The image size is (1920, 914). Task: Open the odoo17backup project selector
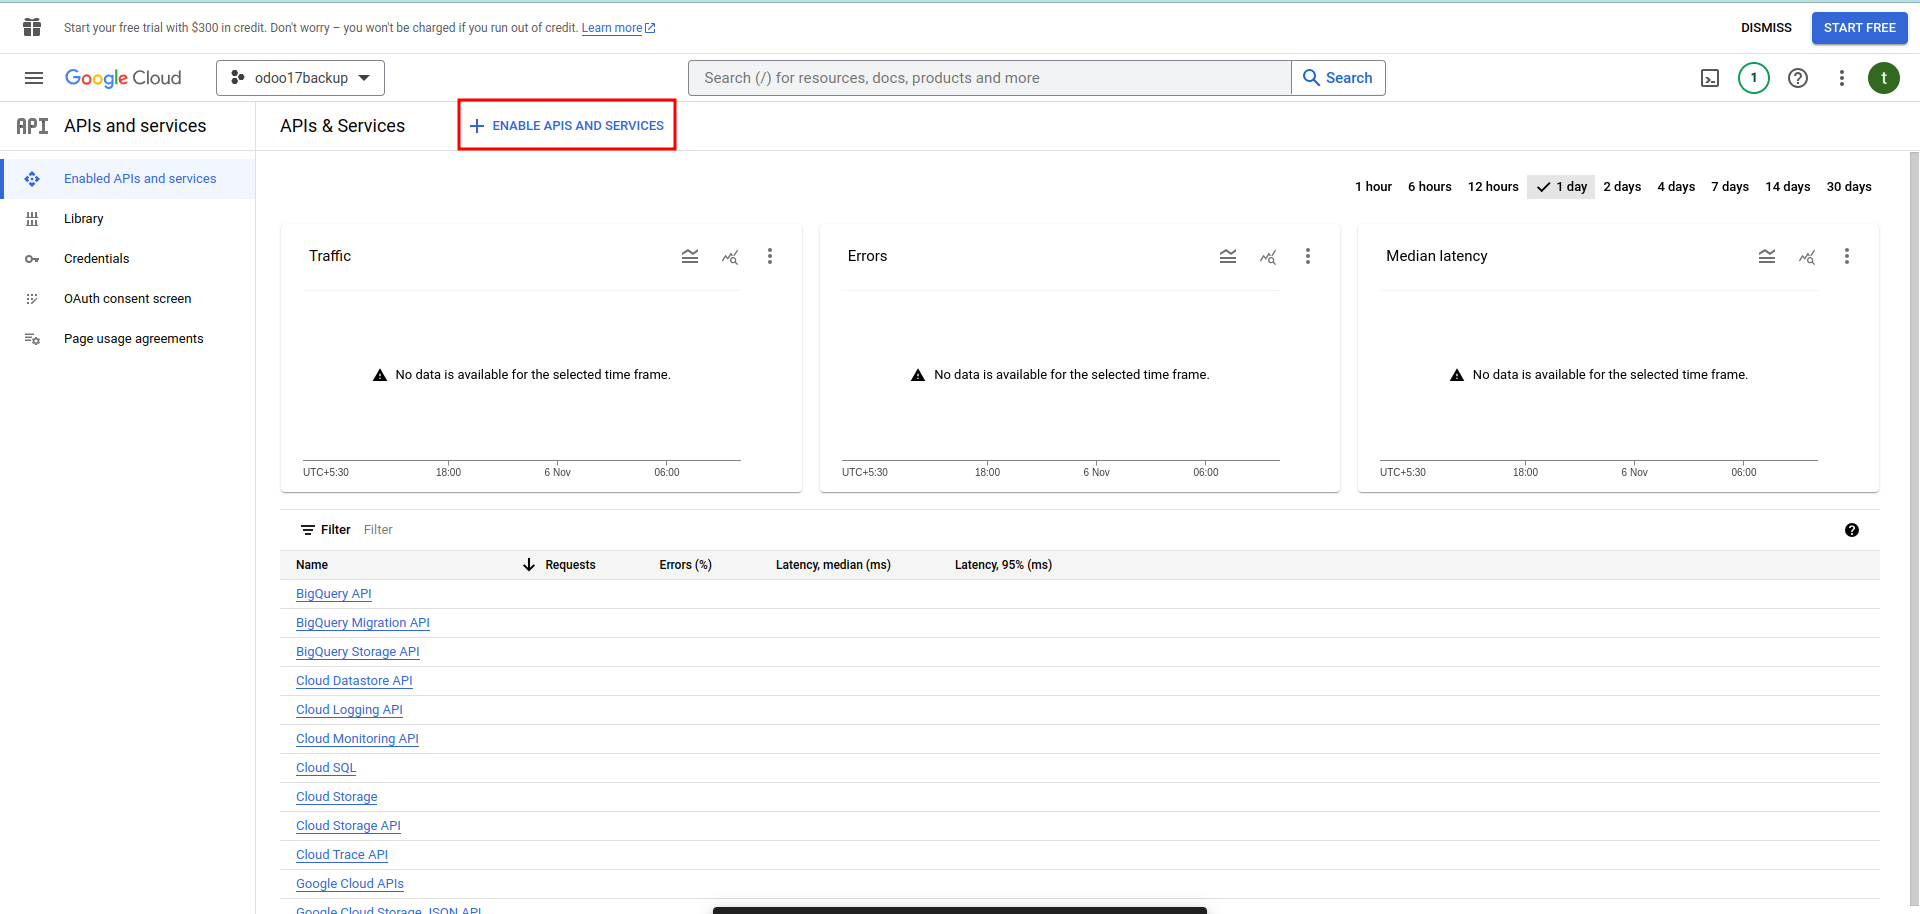point(300,78)
